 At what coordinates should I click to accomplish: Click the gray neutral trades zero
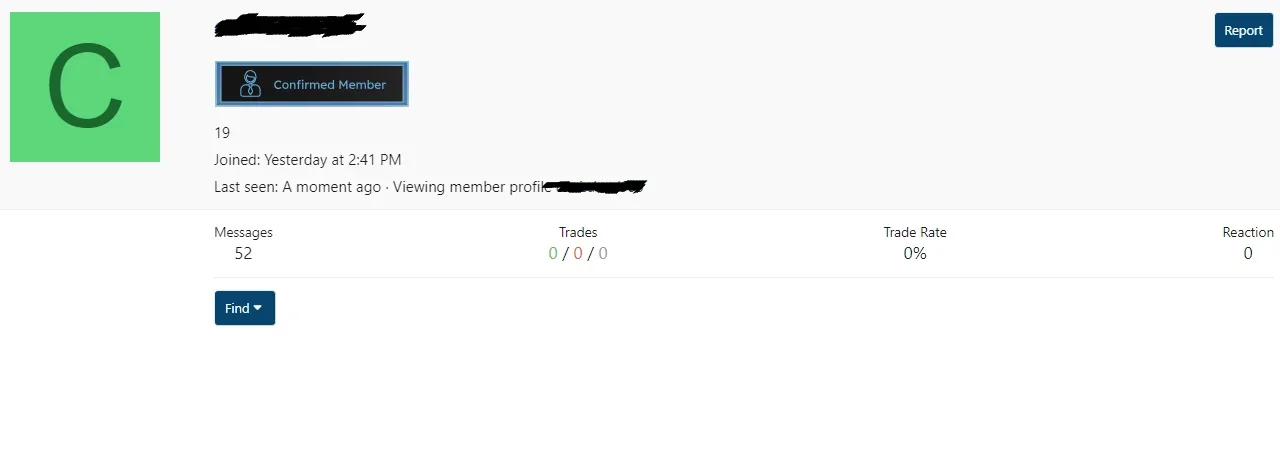pos(603,254)
